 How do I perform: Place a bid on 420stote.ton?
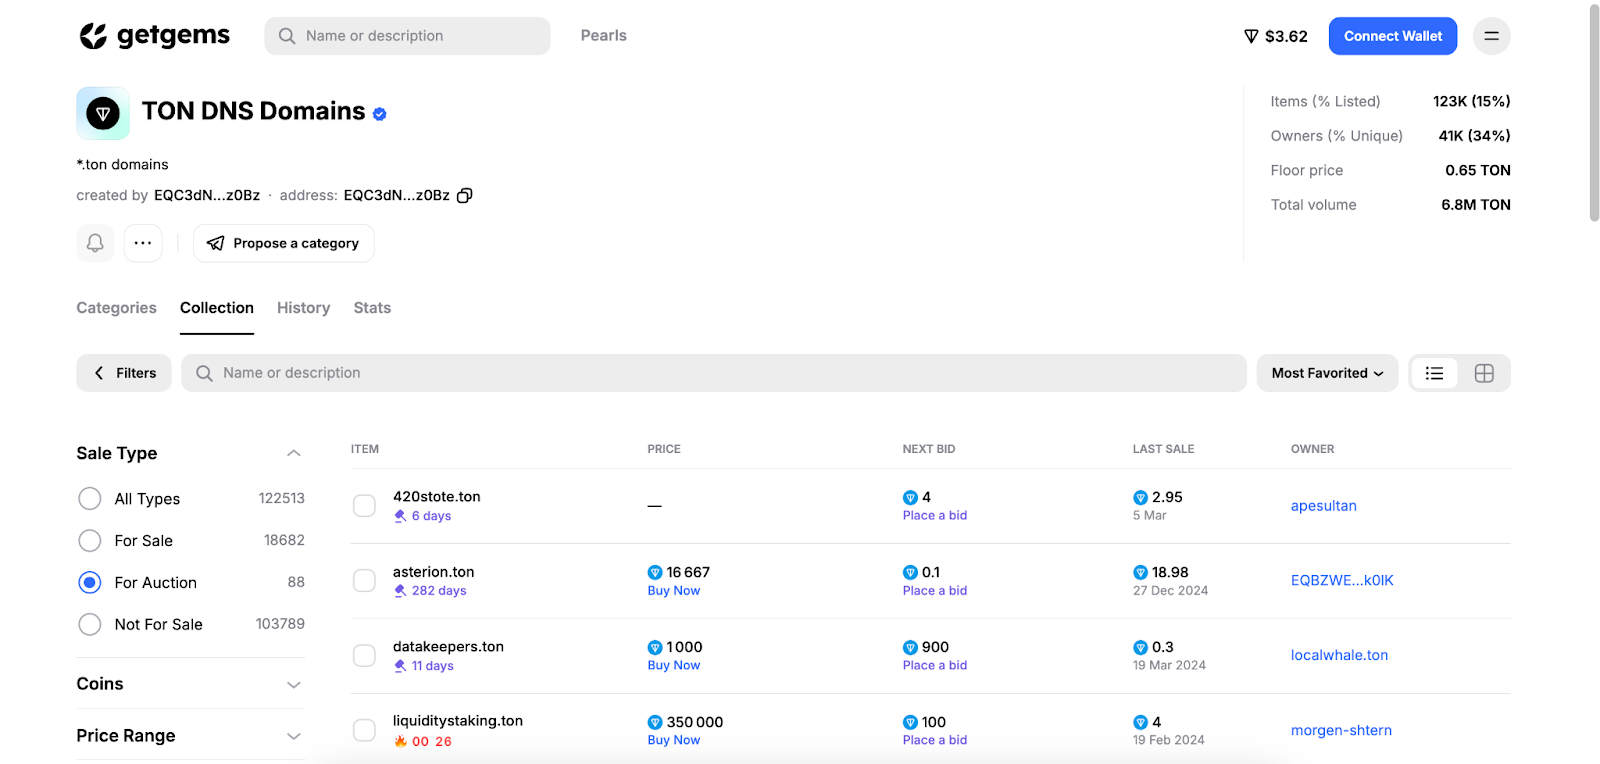click(x=935, y=516)
